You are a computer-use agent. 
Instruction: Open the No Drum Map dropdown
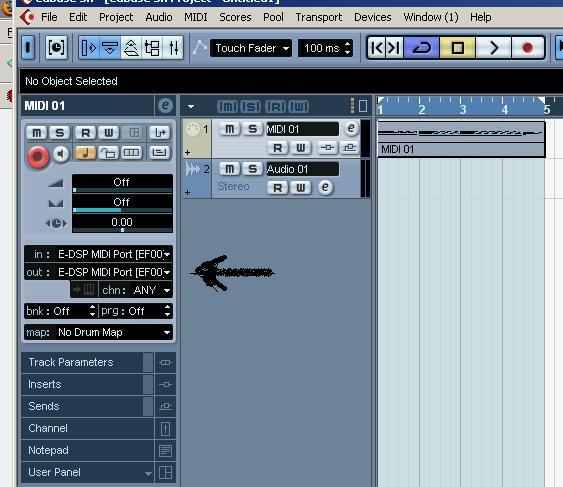click(98, 332)
